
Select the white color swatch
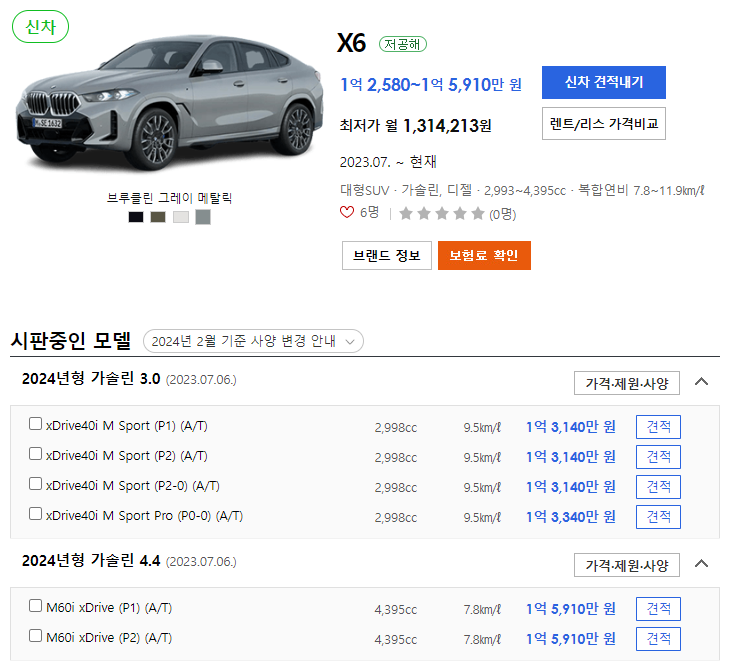click(181, 217)
